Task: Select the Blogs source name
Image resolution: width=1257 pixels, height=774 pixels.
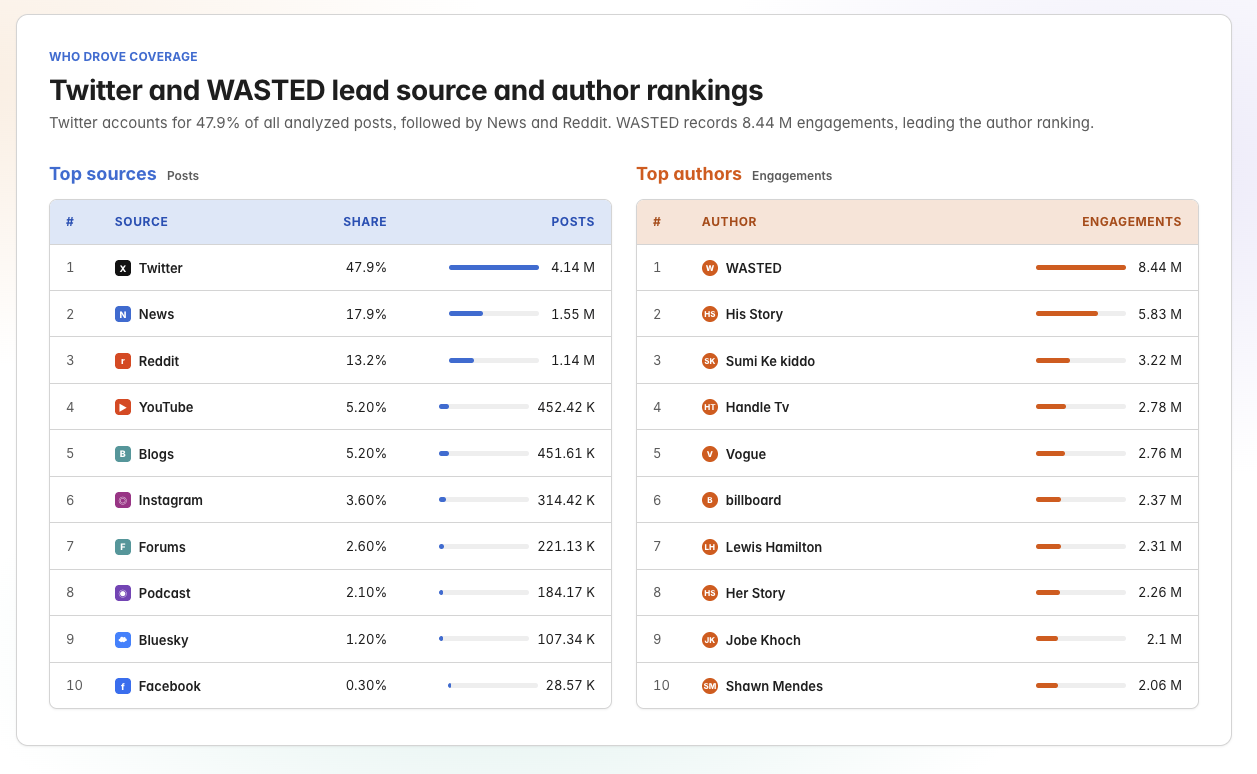Action: pos(156,454)
